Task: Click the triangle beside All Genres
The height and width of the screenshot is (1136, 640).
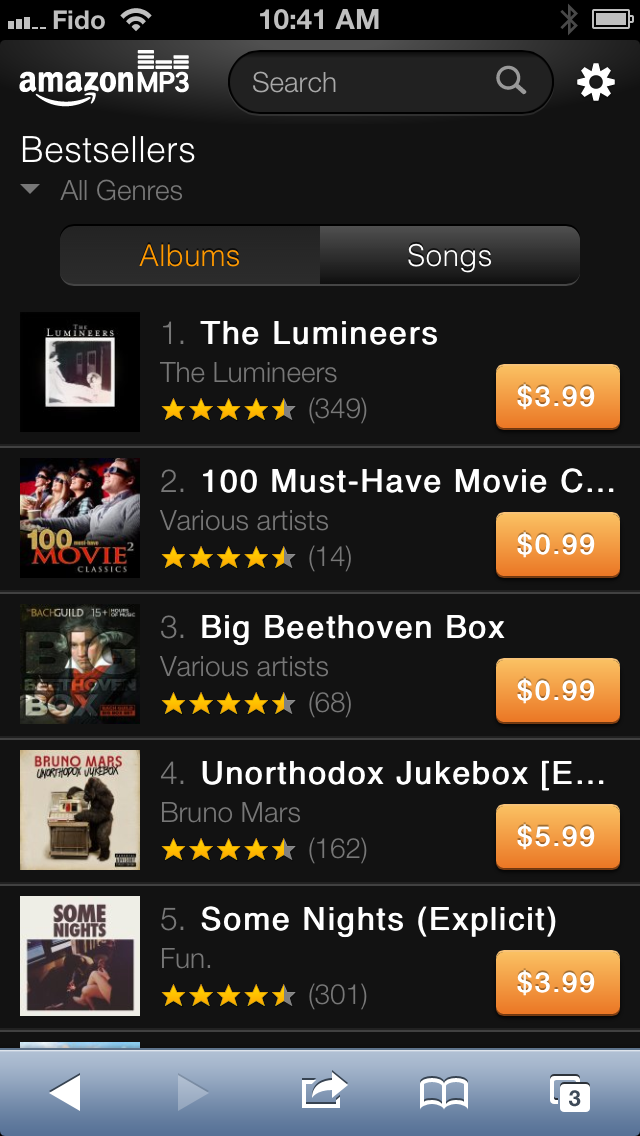Action: click(30, 190)
